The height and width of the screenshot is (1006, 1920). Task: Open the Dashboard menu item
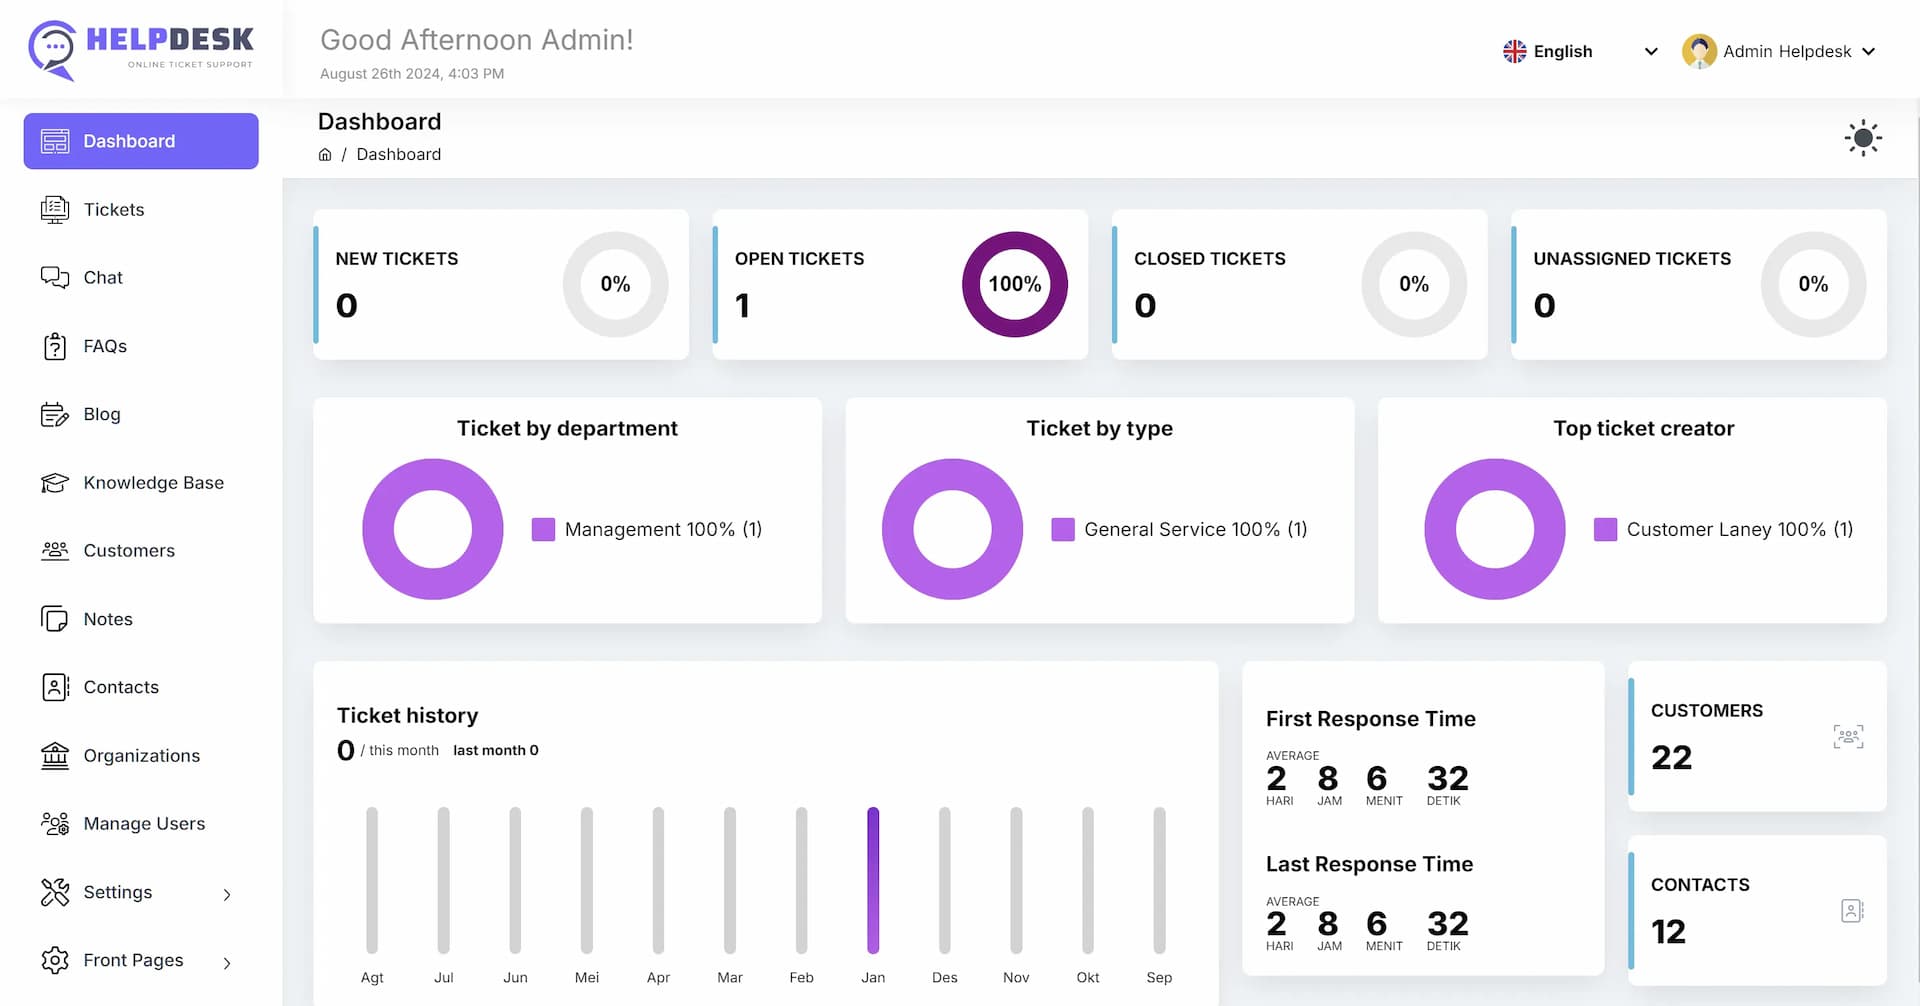tap(141, 141)
